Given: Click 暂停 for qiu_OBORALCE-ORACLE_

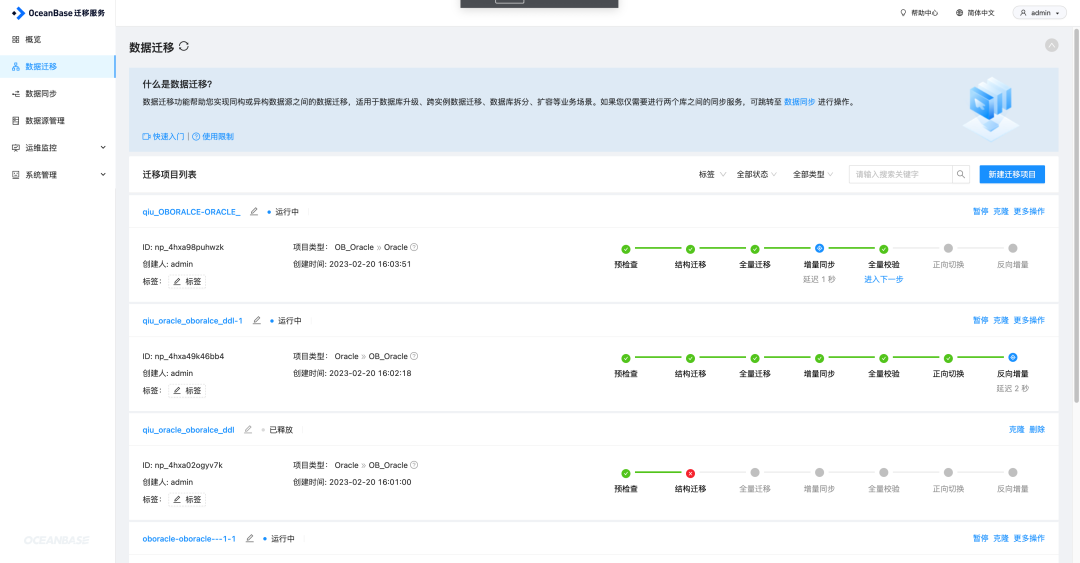Looking at the screenshot, I should [980, 212].
